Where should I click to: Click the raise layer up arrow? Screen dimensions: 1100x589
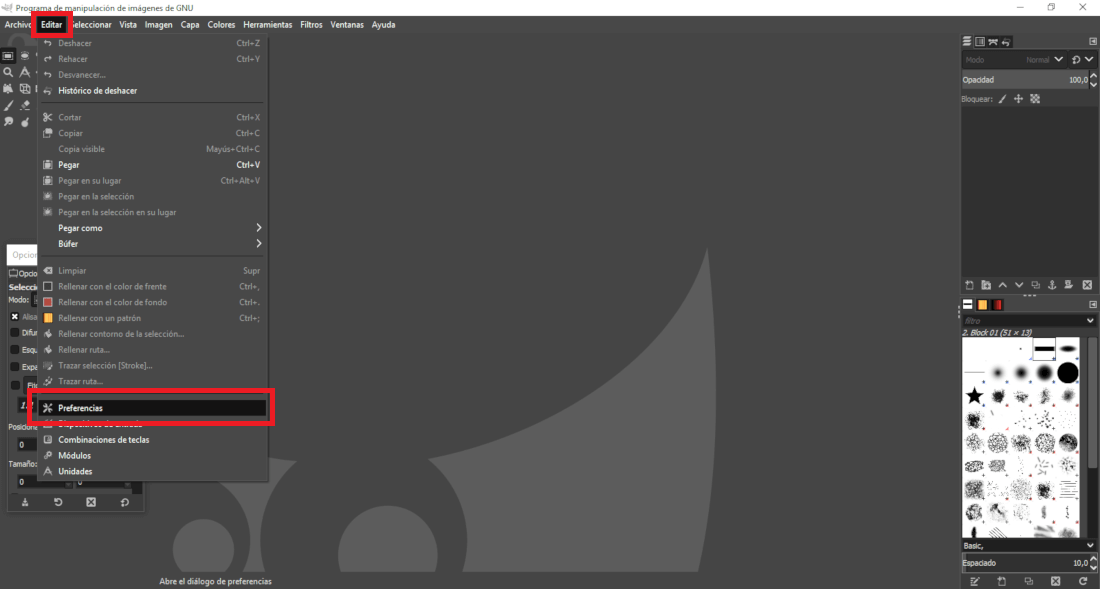(x=1002, y=285)
